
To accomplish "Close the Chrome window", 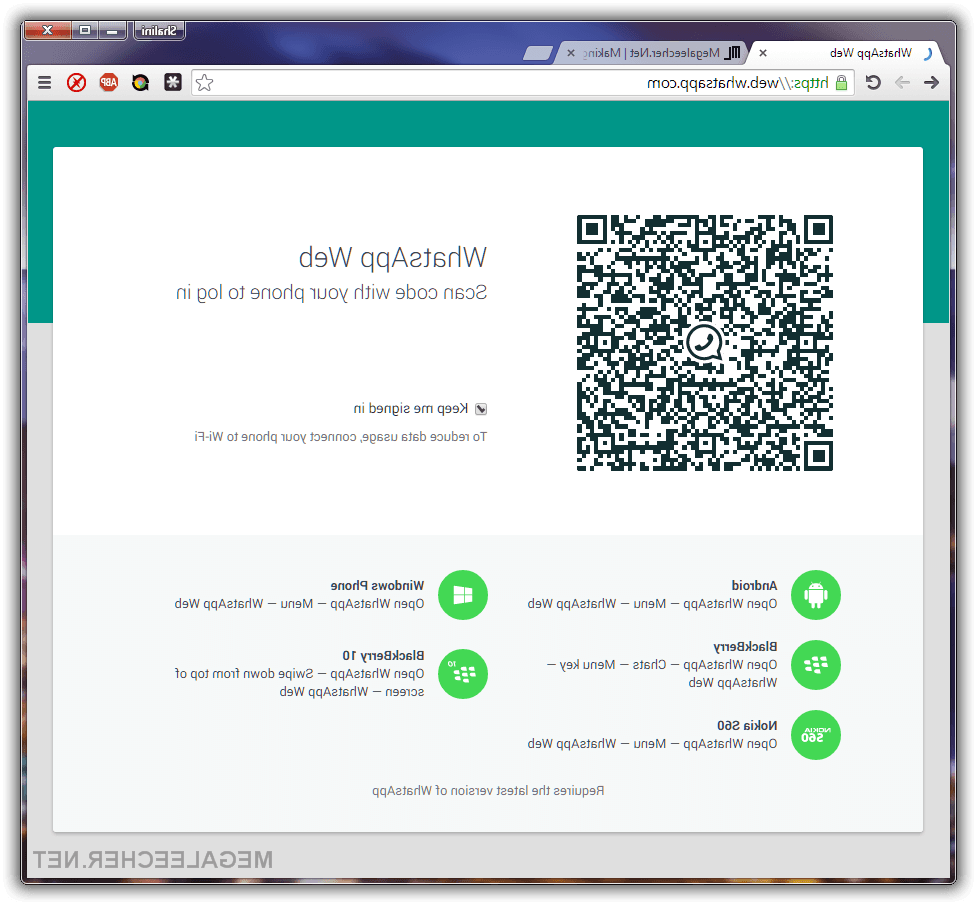I will coord(47,30).
